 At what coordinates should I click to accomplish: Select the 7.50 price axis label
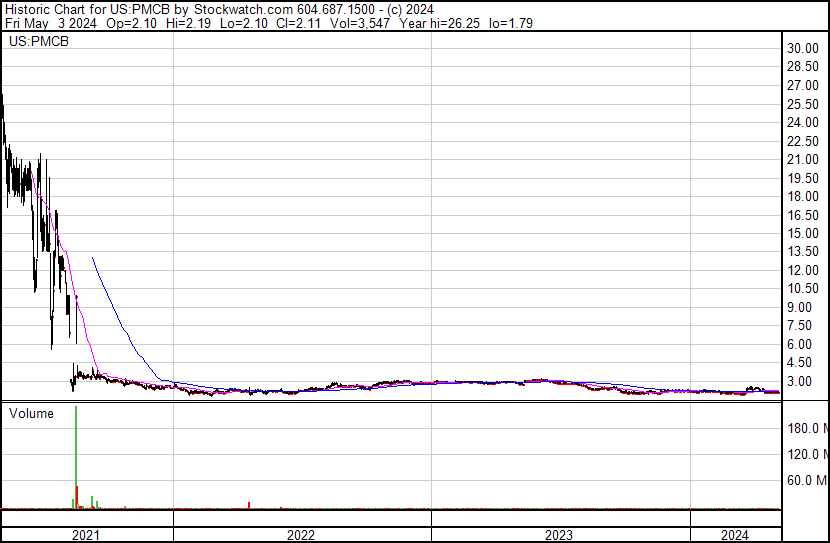[799, 325]
